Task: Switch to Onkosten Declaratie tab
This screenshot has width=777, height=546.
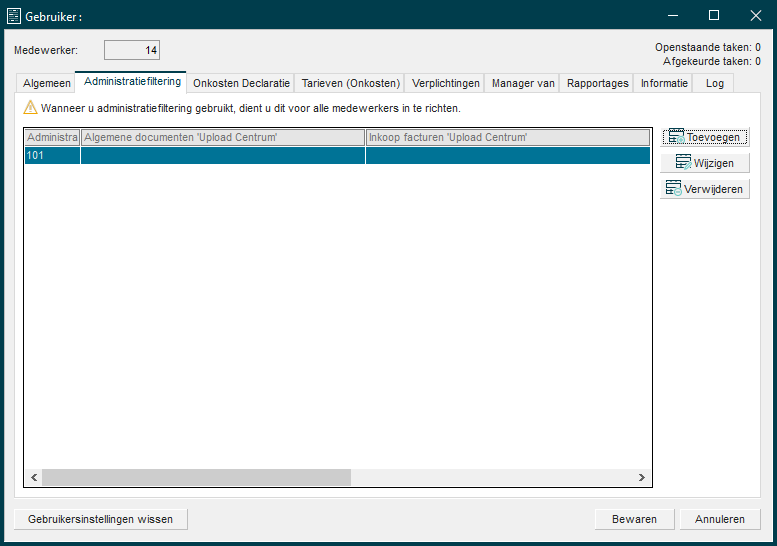Action: tap(241, 83)
